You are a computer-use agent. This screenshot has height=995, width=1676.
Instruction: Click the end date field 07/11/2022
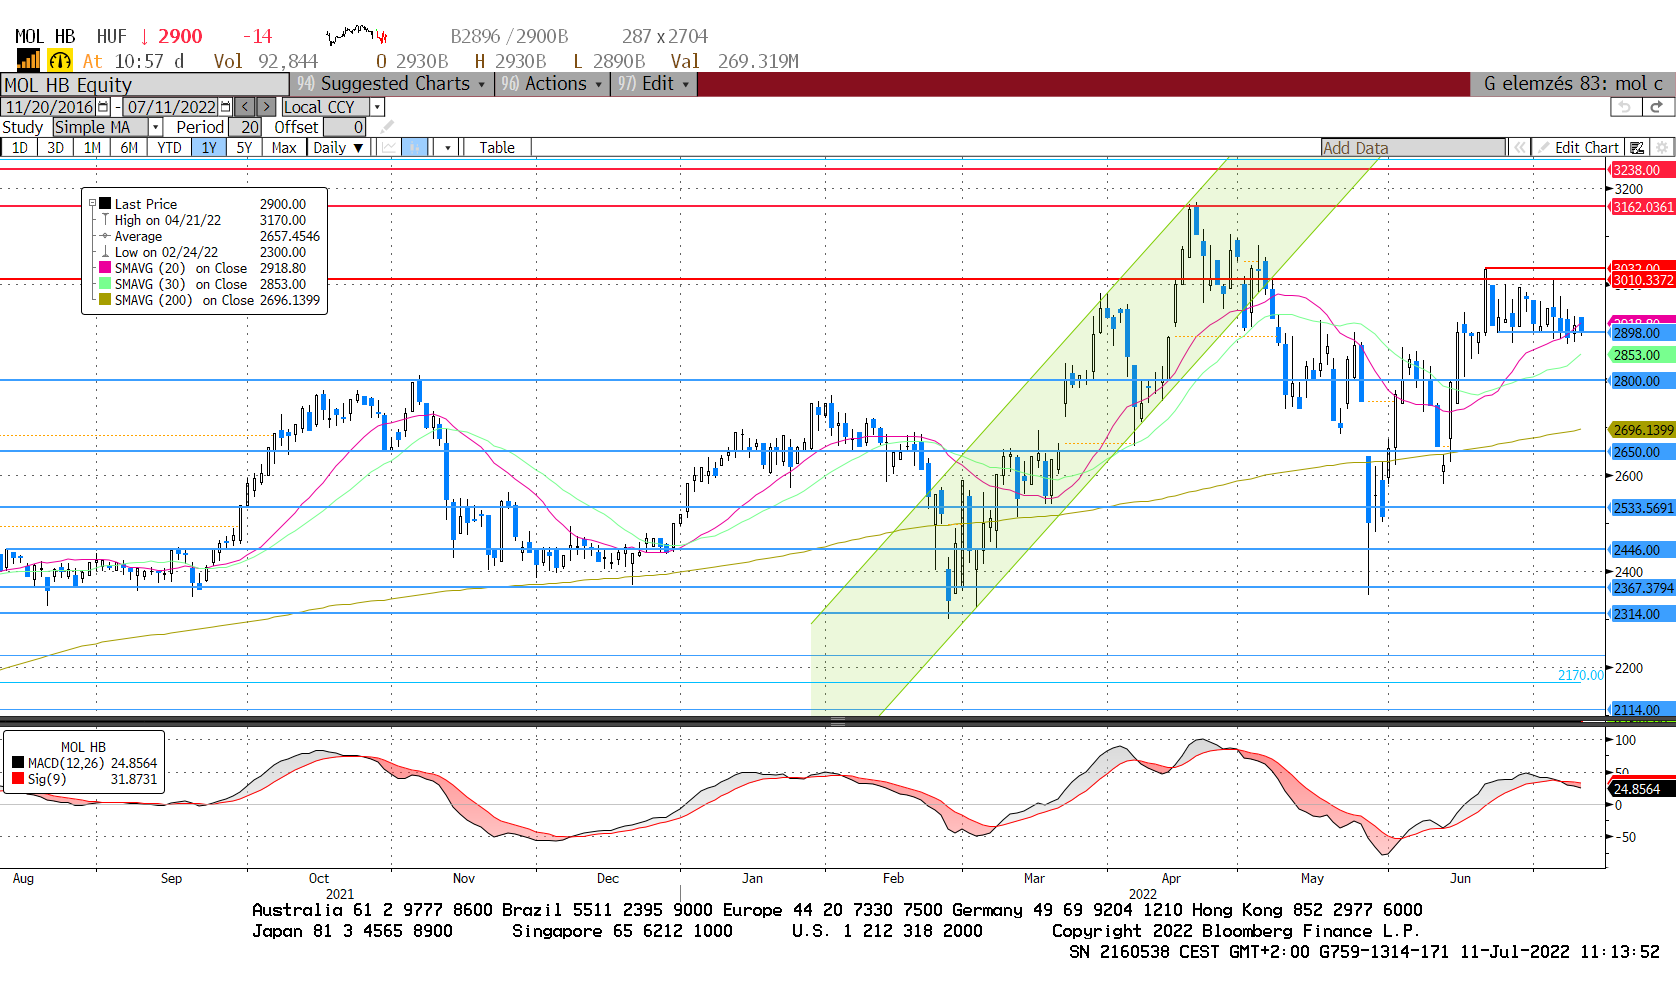point(171,107)
